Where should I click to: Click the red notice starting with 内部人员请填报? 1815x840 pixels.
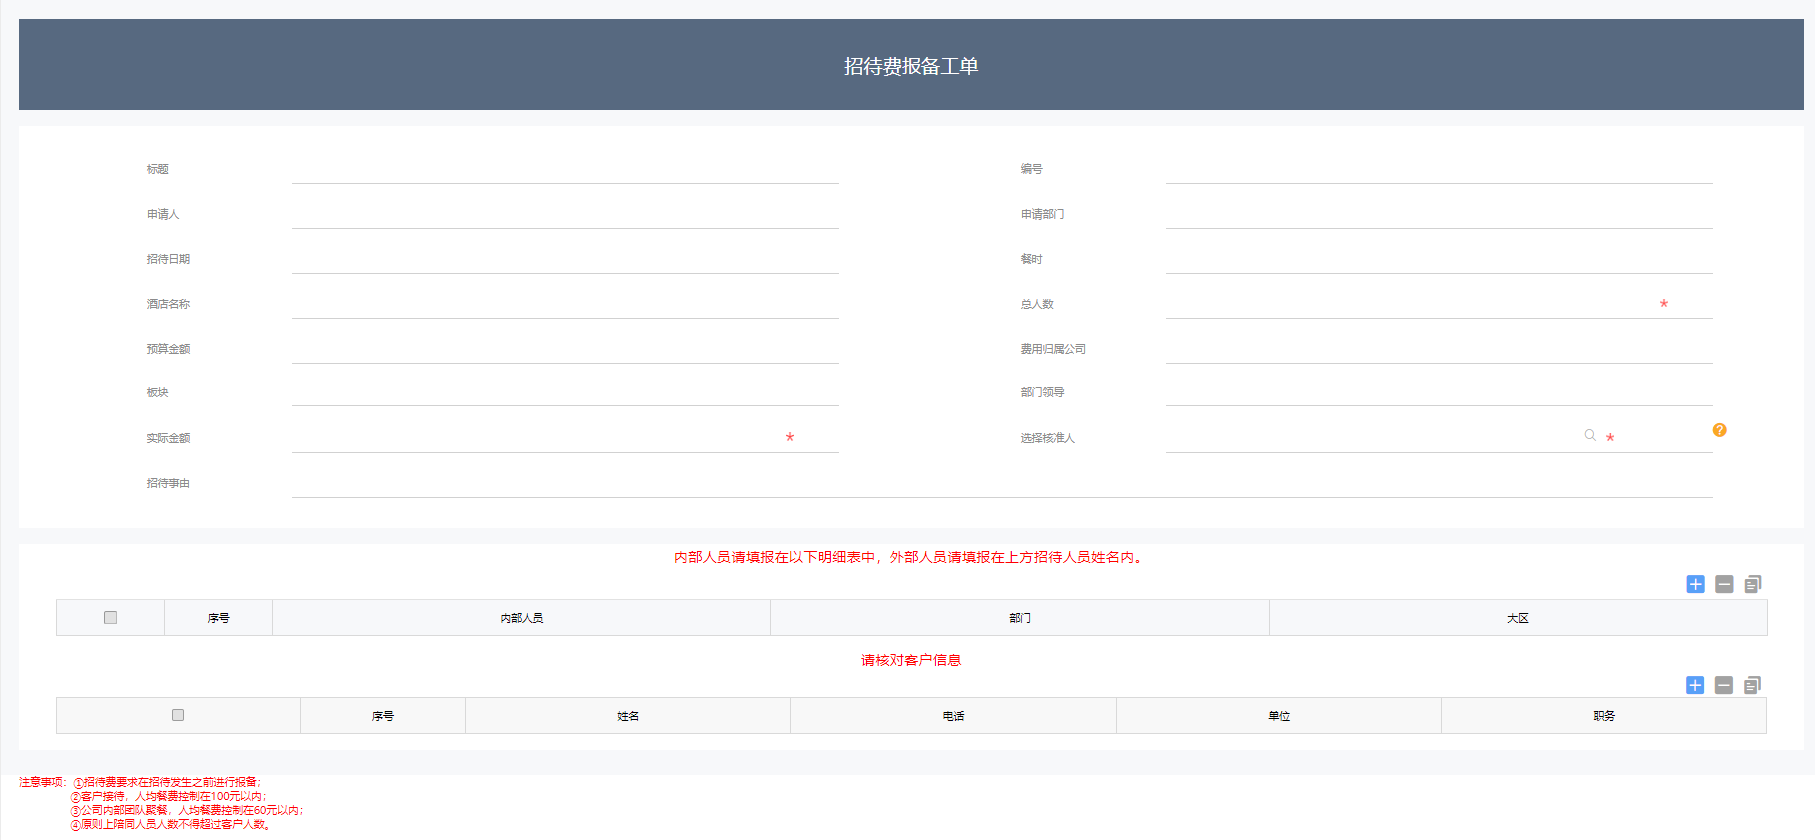point(911,557)
